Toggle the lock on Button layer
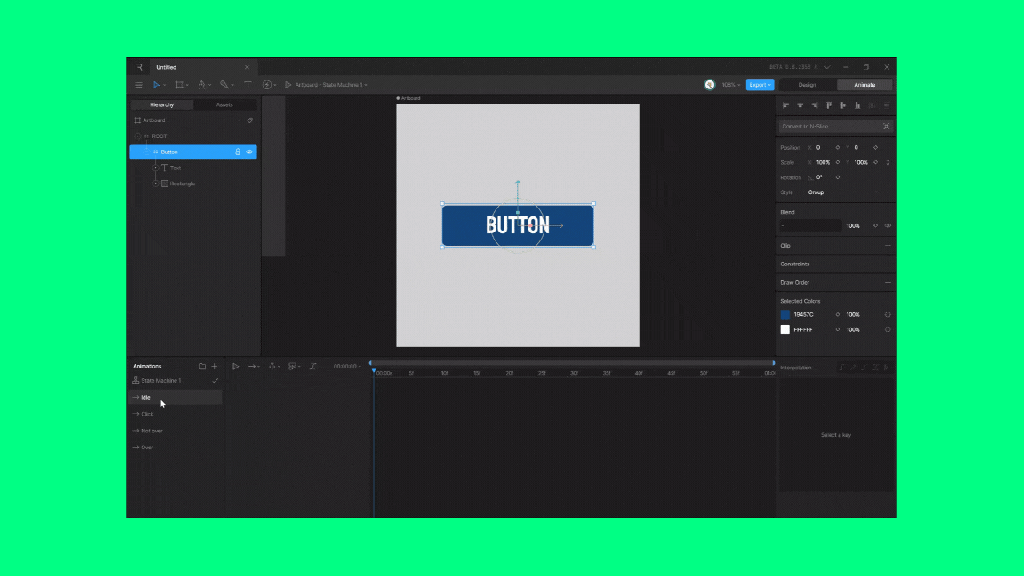 tap(238, 152)
